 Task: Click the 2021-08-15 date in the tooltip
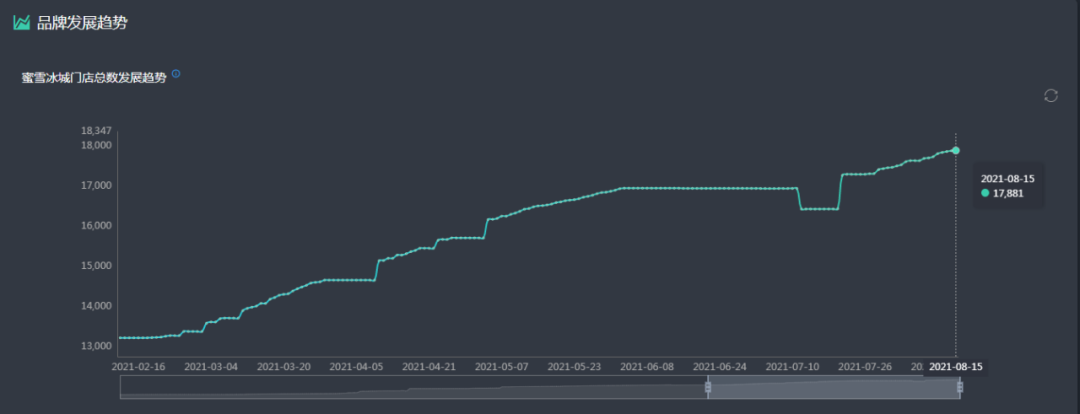[1008, 179]
